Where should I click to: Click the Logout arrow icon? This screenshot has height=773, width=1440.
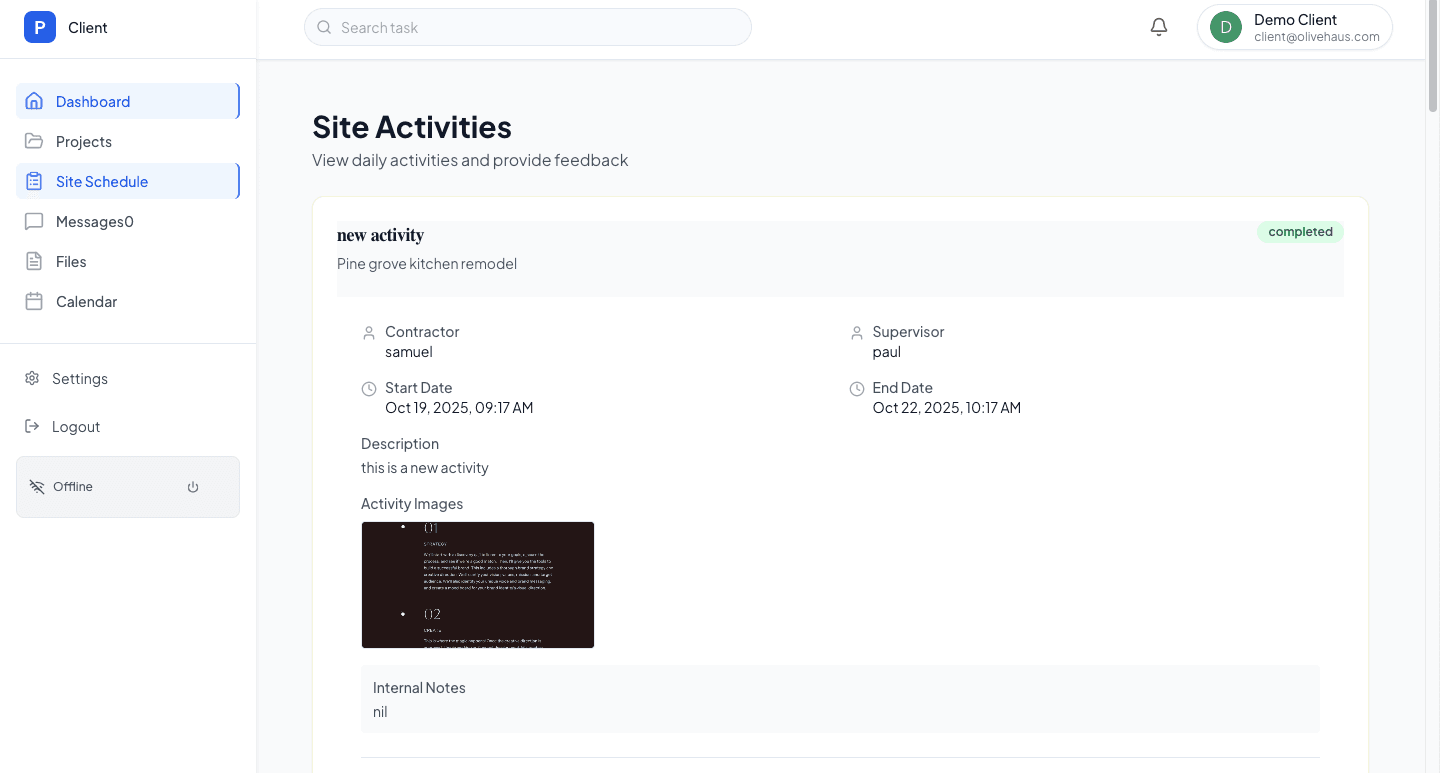(x=32, y=426)
